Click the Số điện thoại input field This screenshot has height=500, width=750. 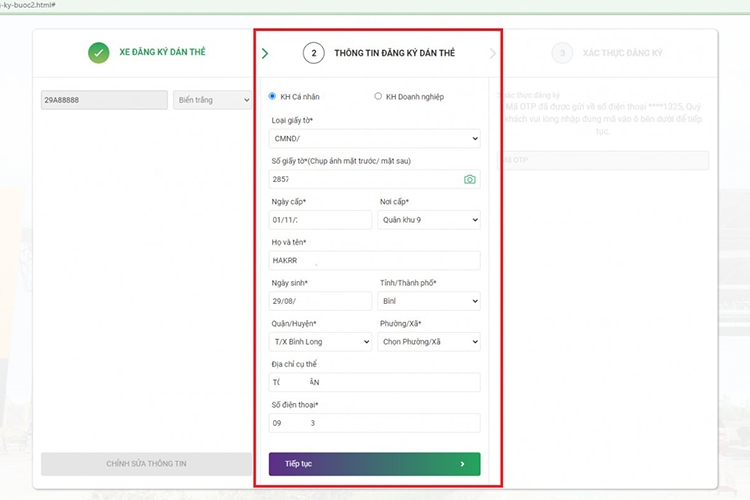[x=375, y=423]
